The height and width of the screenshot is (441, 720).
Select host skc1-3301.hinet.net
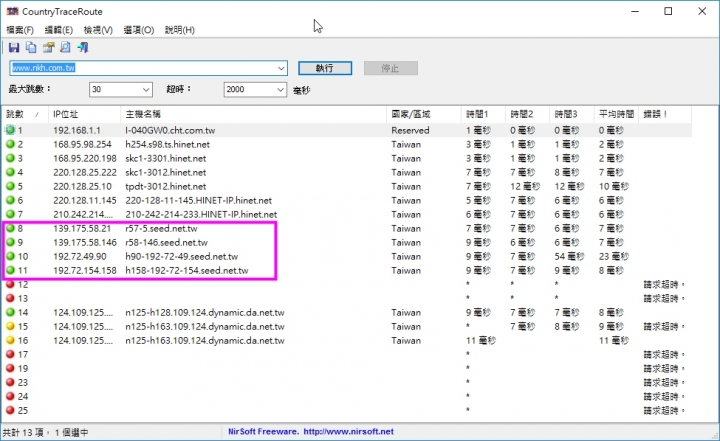tap(165, 158)
